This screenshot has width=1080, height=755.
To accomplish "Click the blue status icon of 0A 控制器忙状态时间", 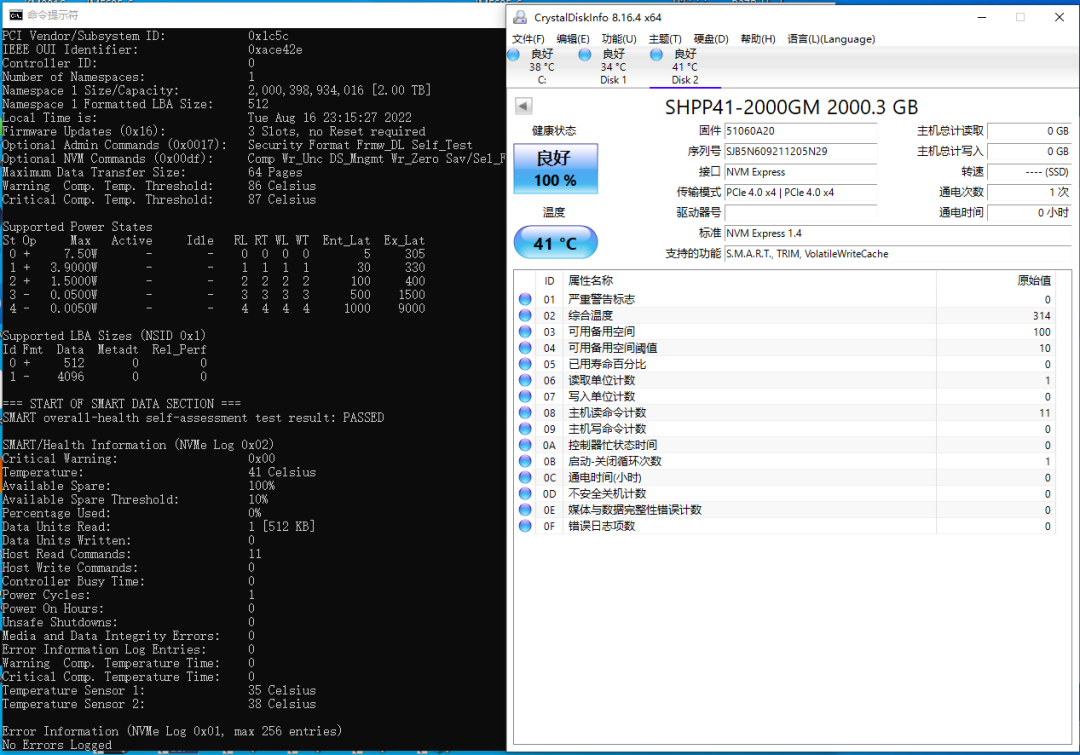I will click(x=525, y=445).
